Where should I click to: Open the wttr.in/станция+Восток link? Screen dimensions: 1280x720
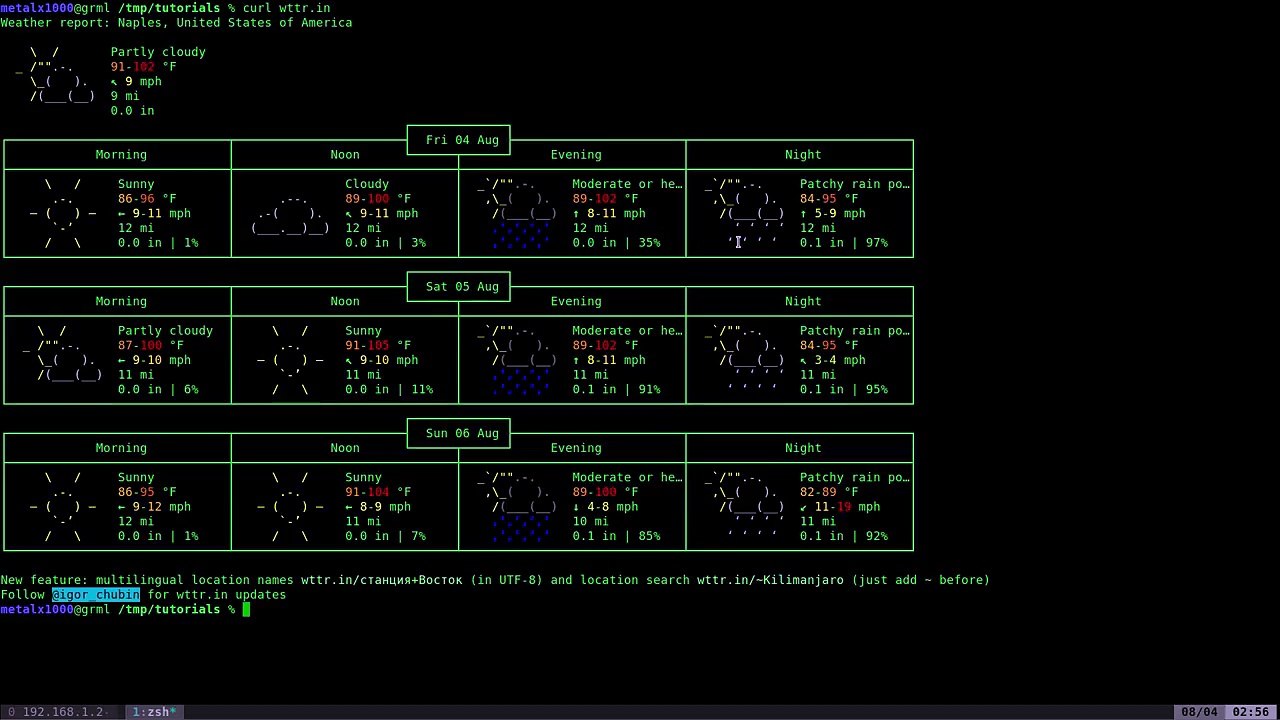[381, 580]
